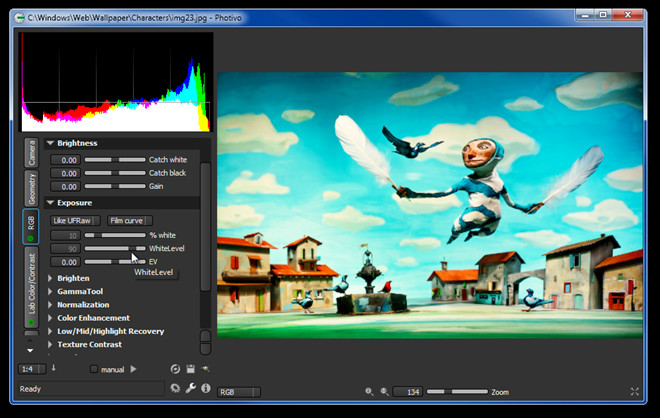Open the Gimp export icon next to save

205,369
